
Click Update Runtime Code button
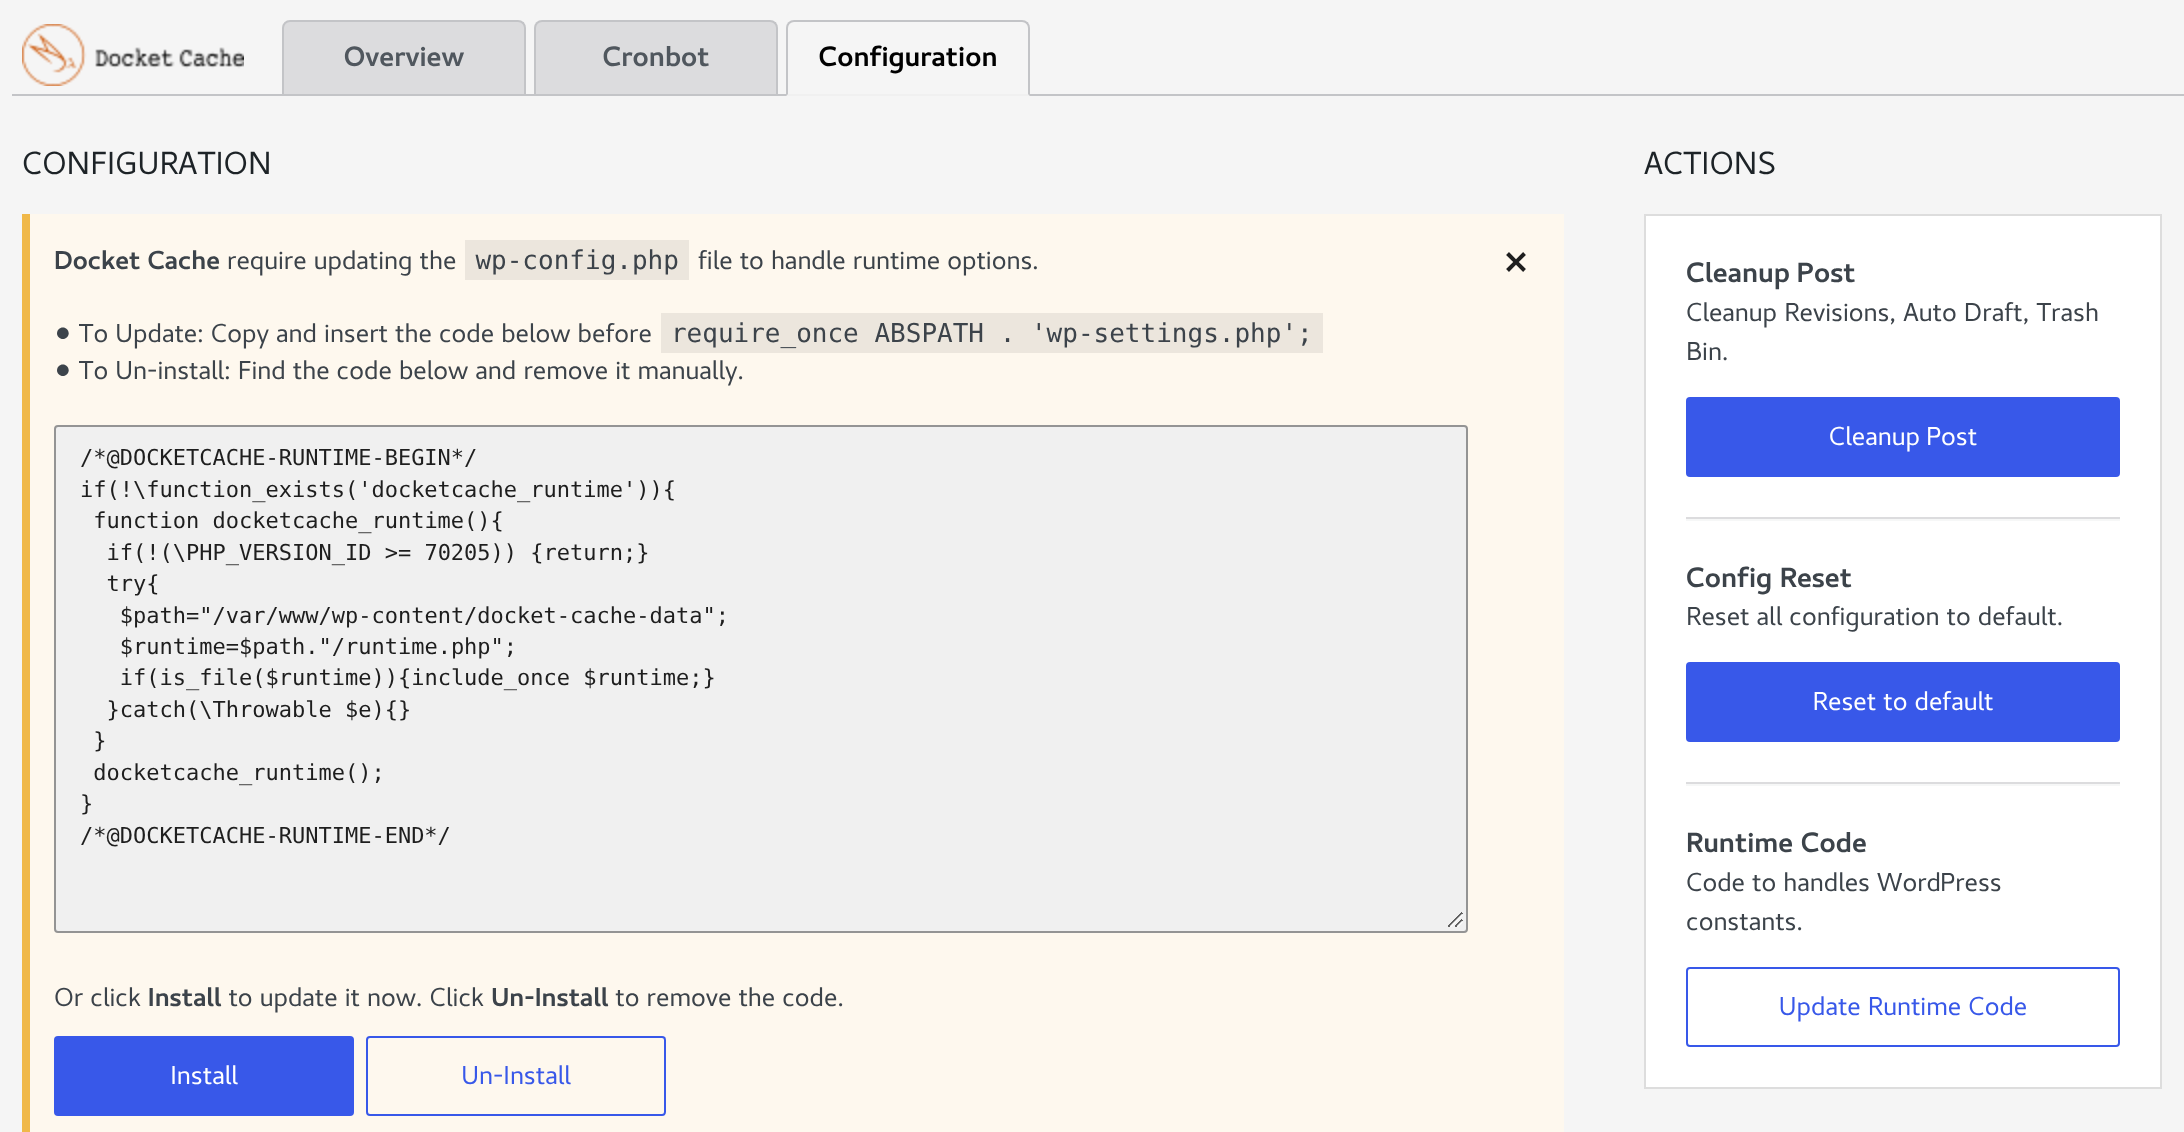click(1903, 1007)
